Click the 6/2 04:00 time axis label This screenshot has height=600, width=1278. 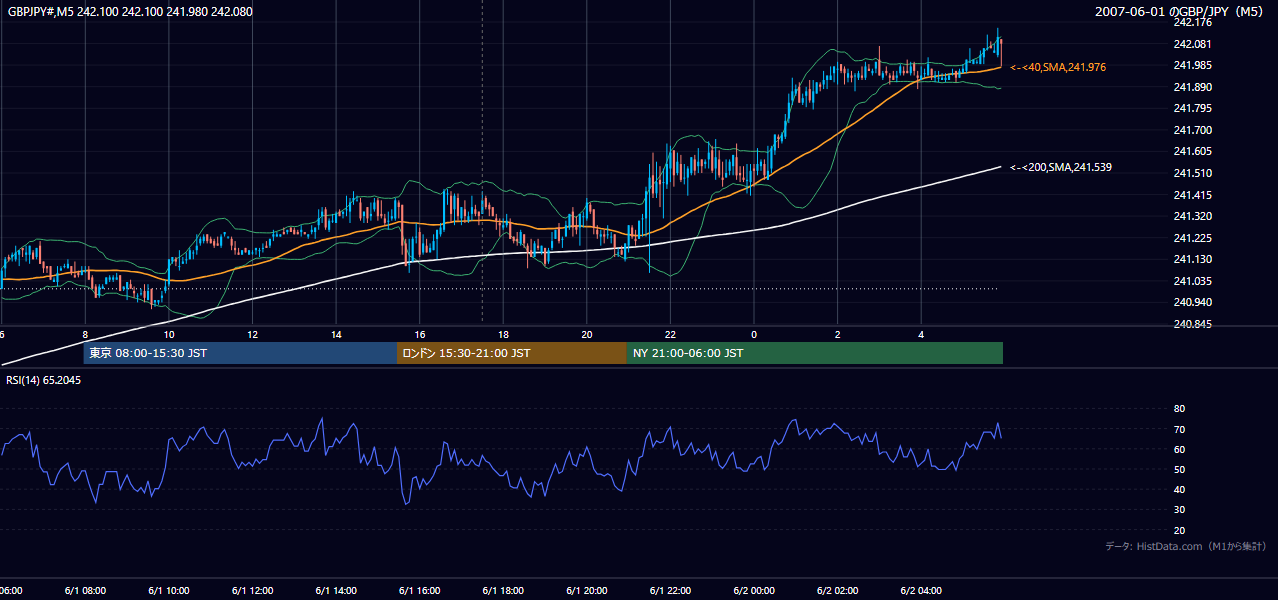point(921,591)
